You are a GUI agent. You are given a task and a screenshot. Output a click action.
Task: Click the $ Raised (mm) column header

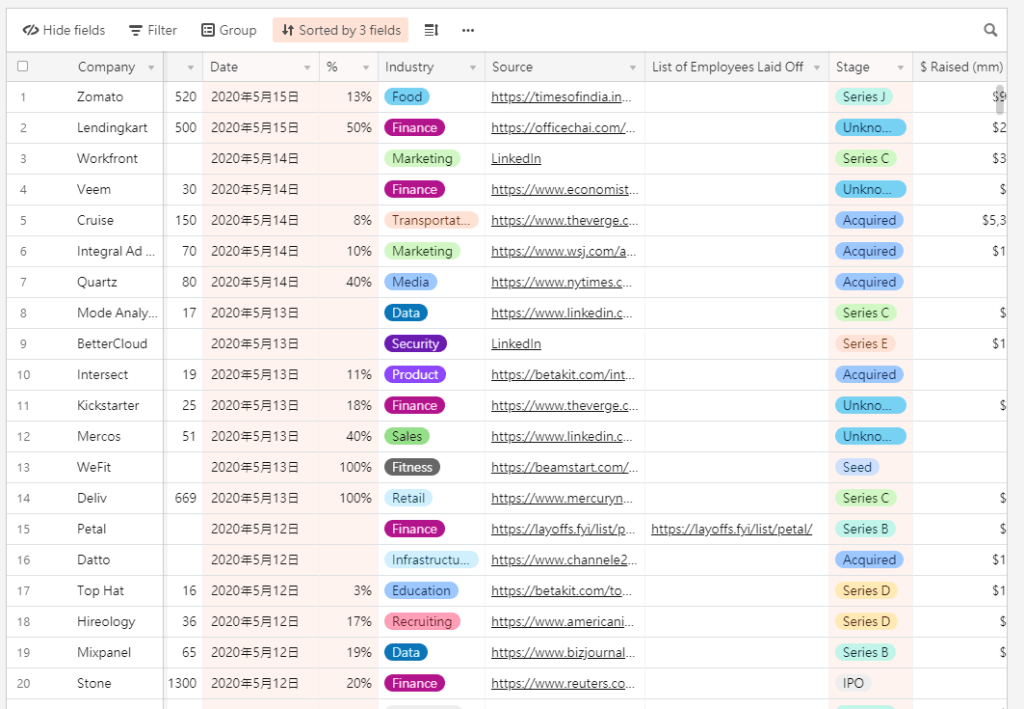click(x=960, y=67)
